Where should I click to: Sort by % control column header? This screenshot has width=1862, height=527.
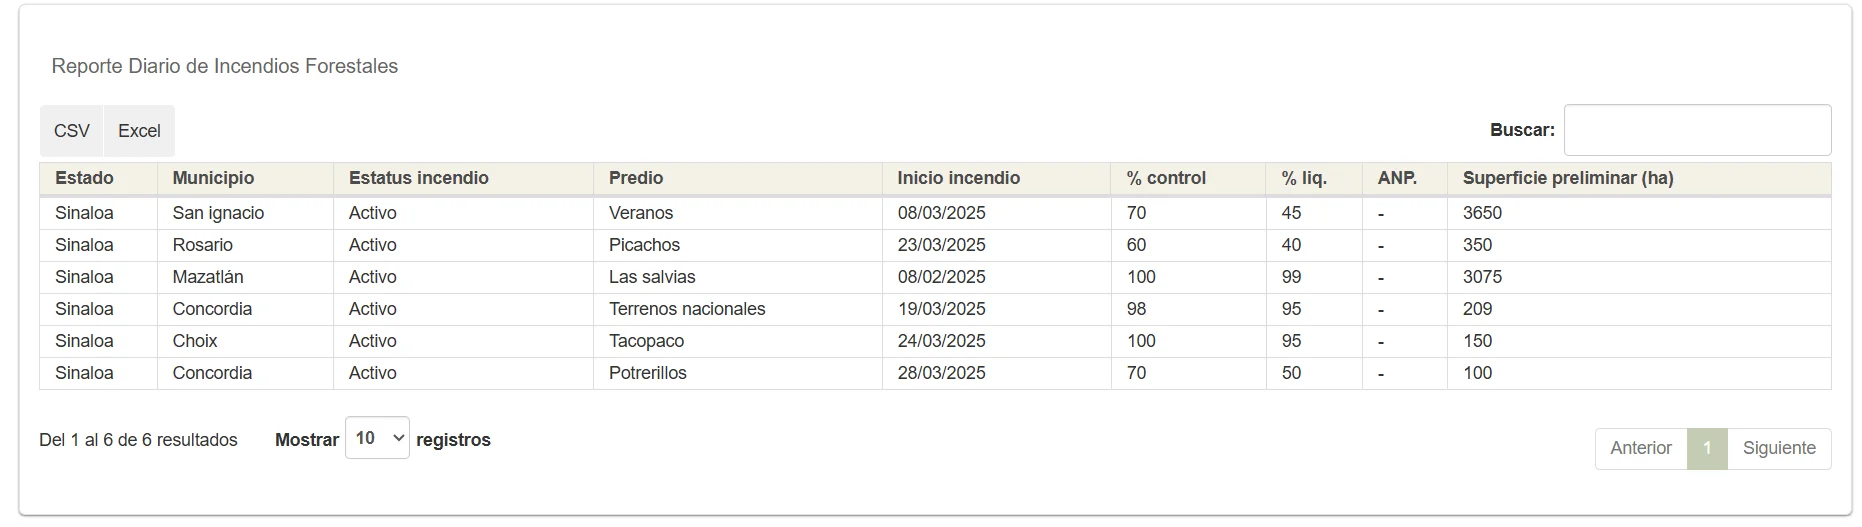[1166, 178]
